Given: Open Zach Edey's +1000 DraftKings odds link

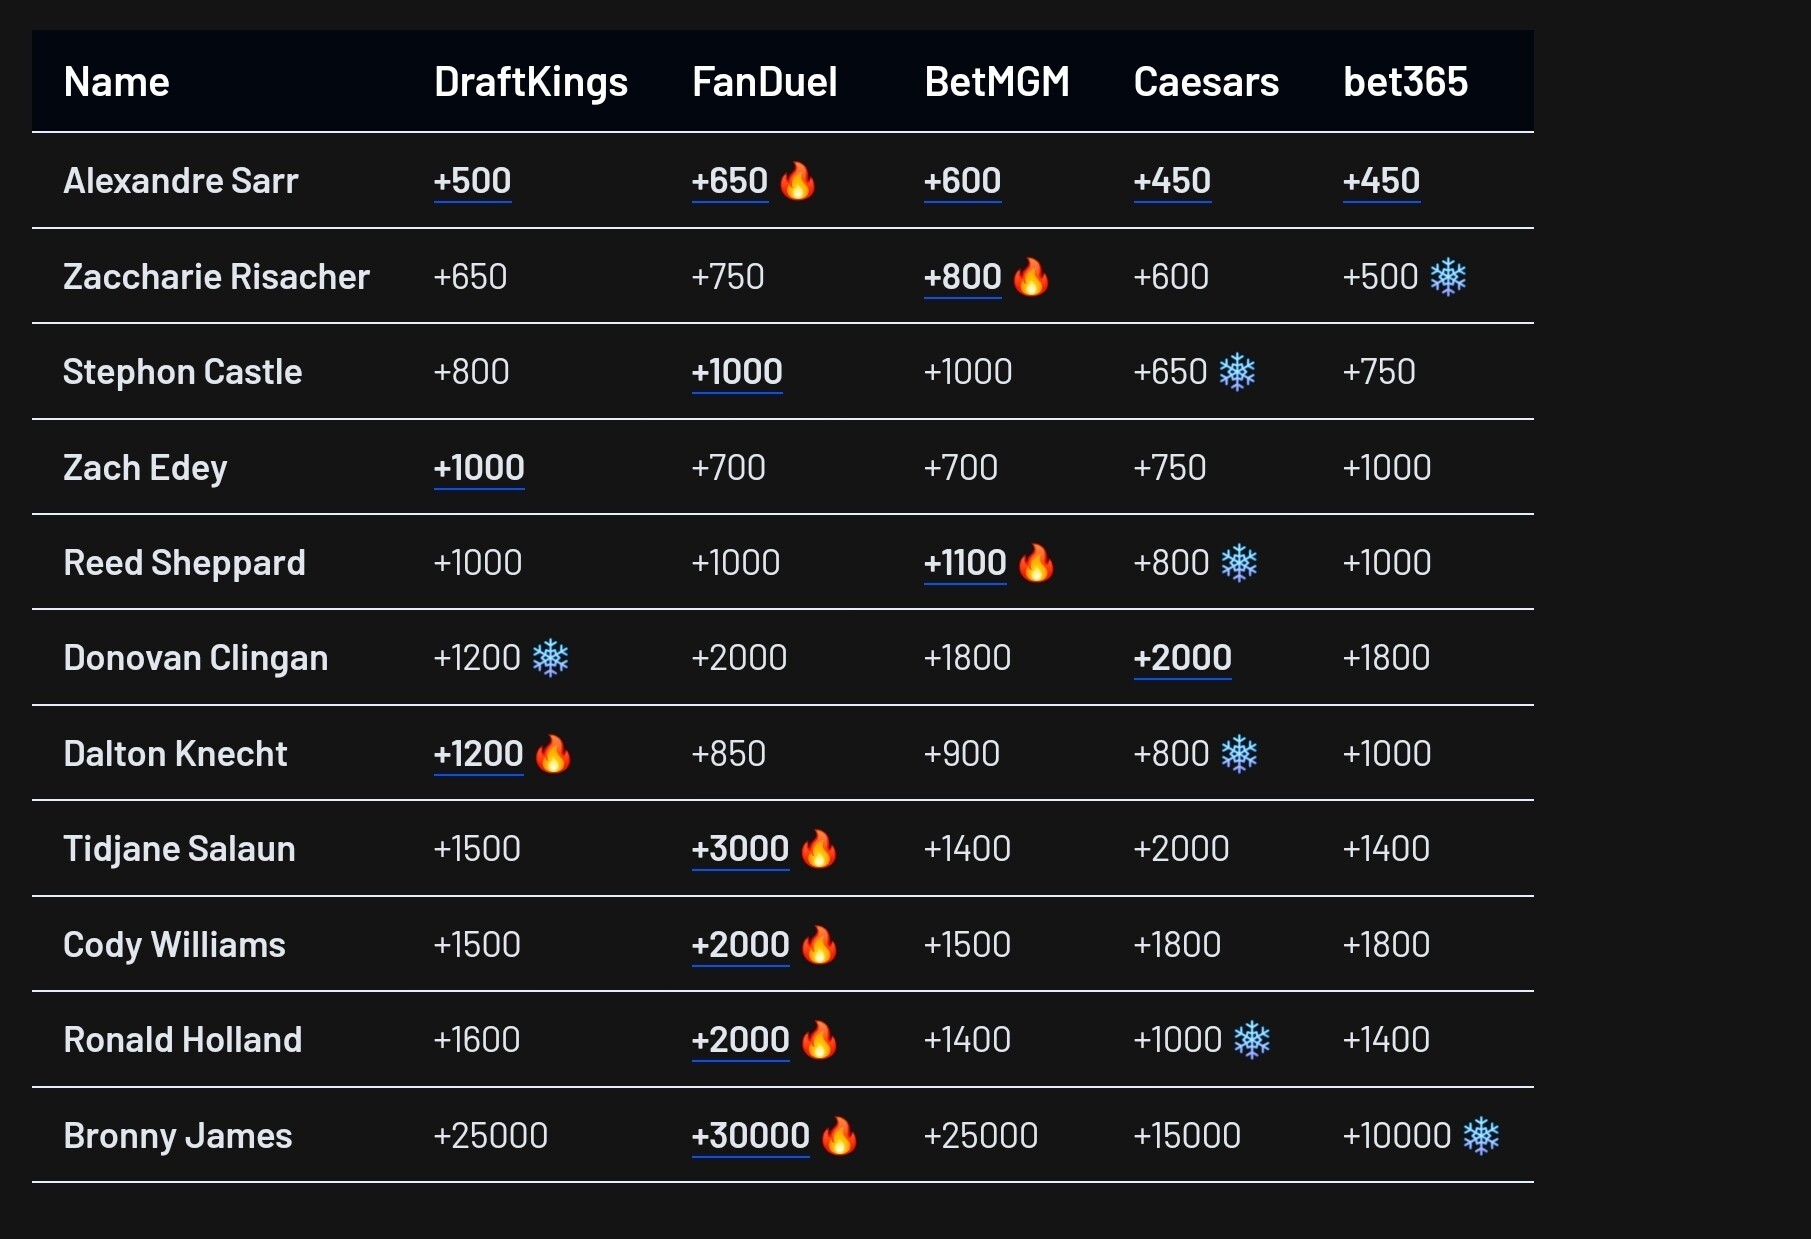Looking at the screenshot, I should pyautogui.click(x=479, y=468).
